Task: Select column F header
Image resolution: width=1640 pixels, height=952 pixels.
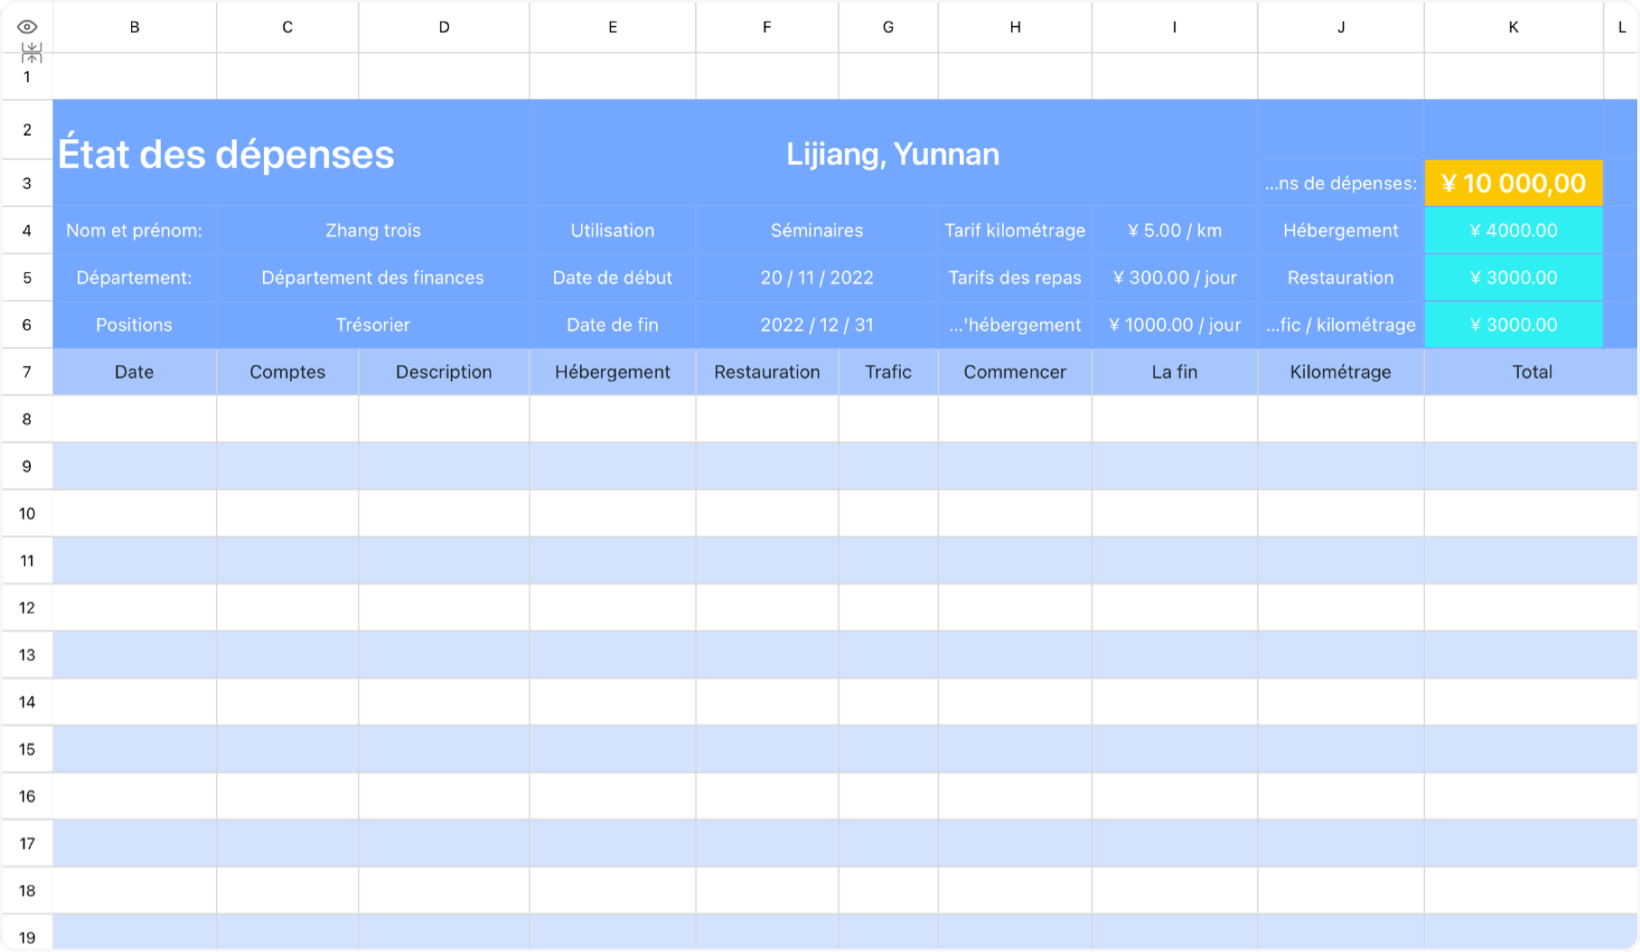Action: pyautogui.click(x=767, y=27)
